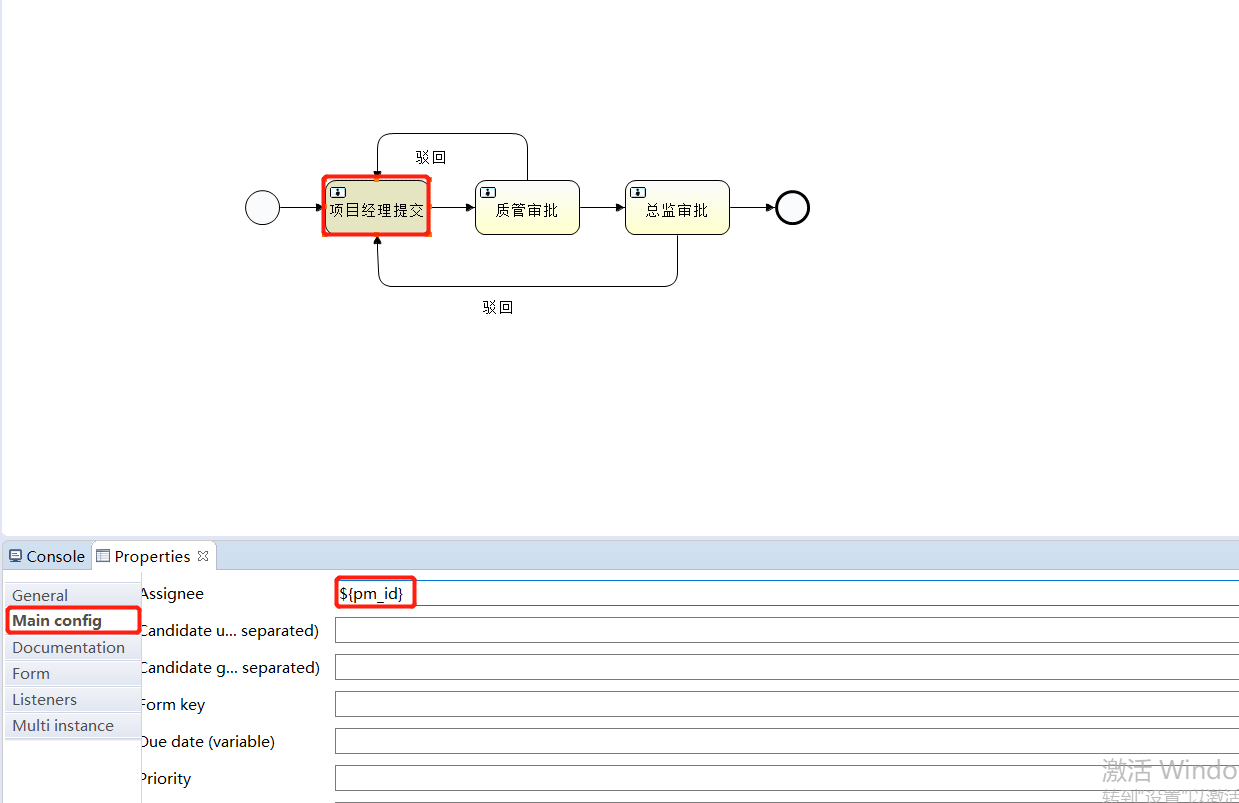Click the user icon on 质管审批 task
The width and height of the screenshot is (1239, 803).
point(487,193)
